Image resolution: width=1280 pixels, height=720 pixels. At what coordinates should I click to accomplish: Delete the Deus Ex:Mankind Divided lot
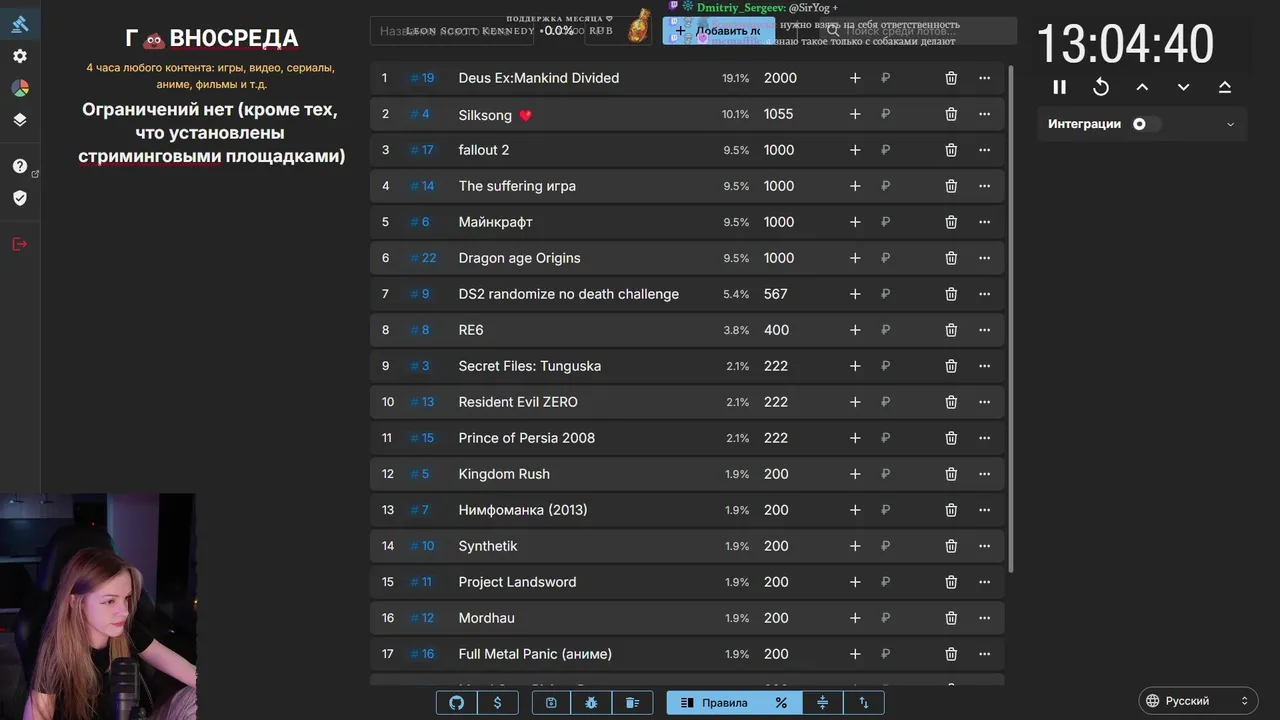951,78
